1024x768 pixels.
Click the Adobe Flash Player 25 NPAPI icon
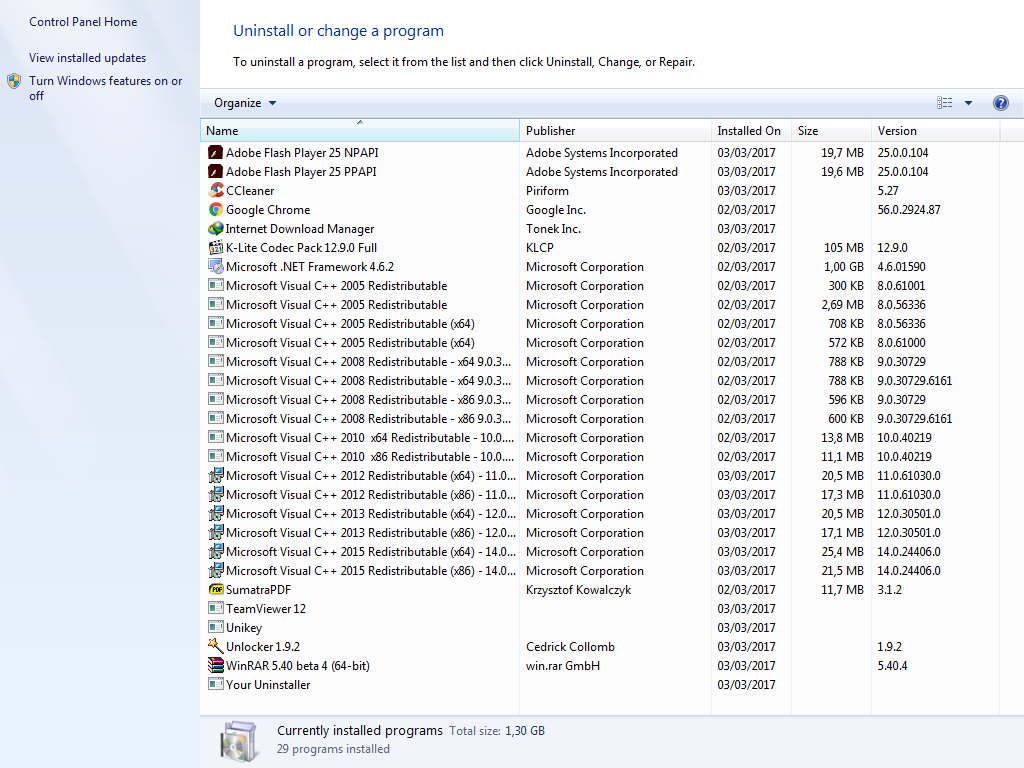(x=216, y=153)
